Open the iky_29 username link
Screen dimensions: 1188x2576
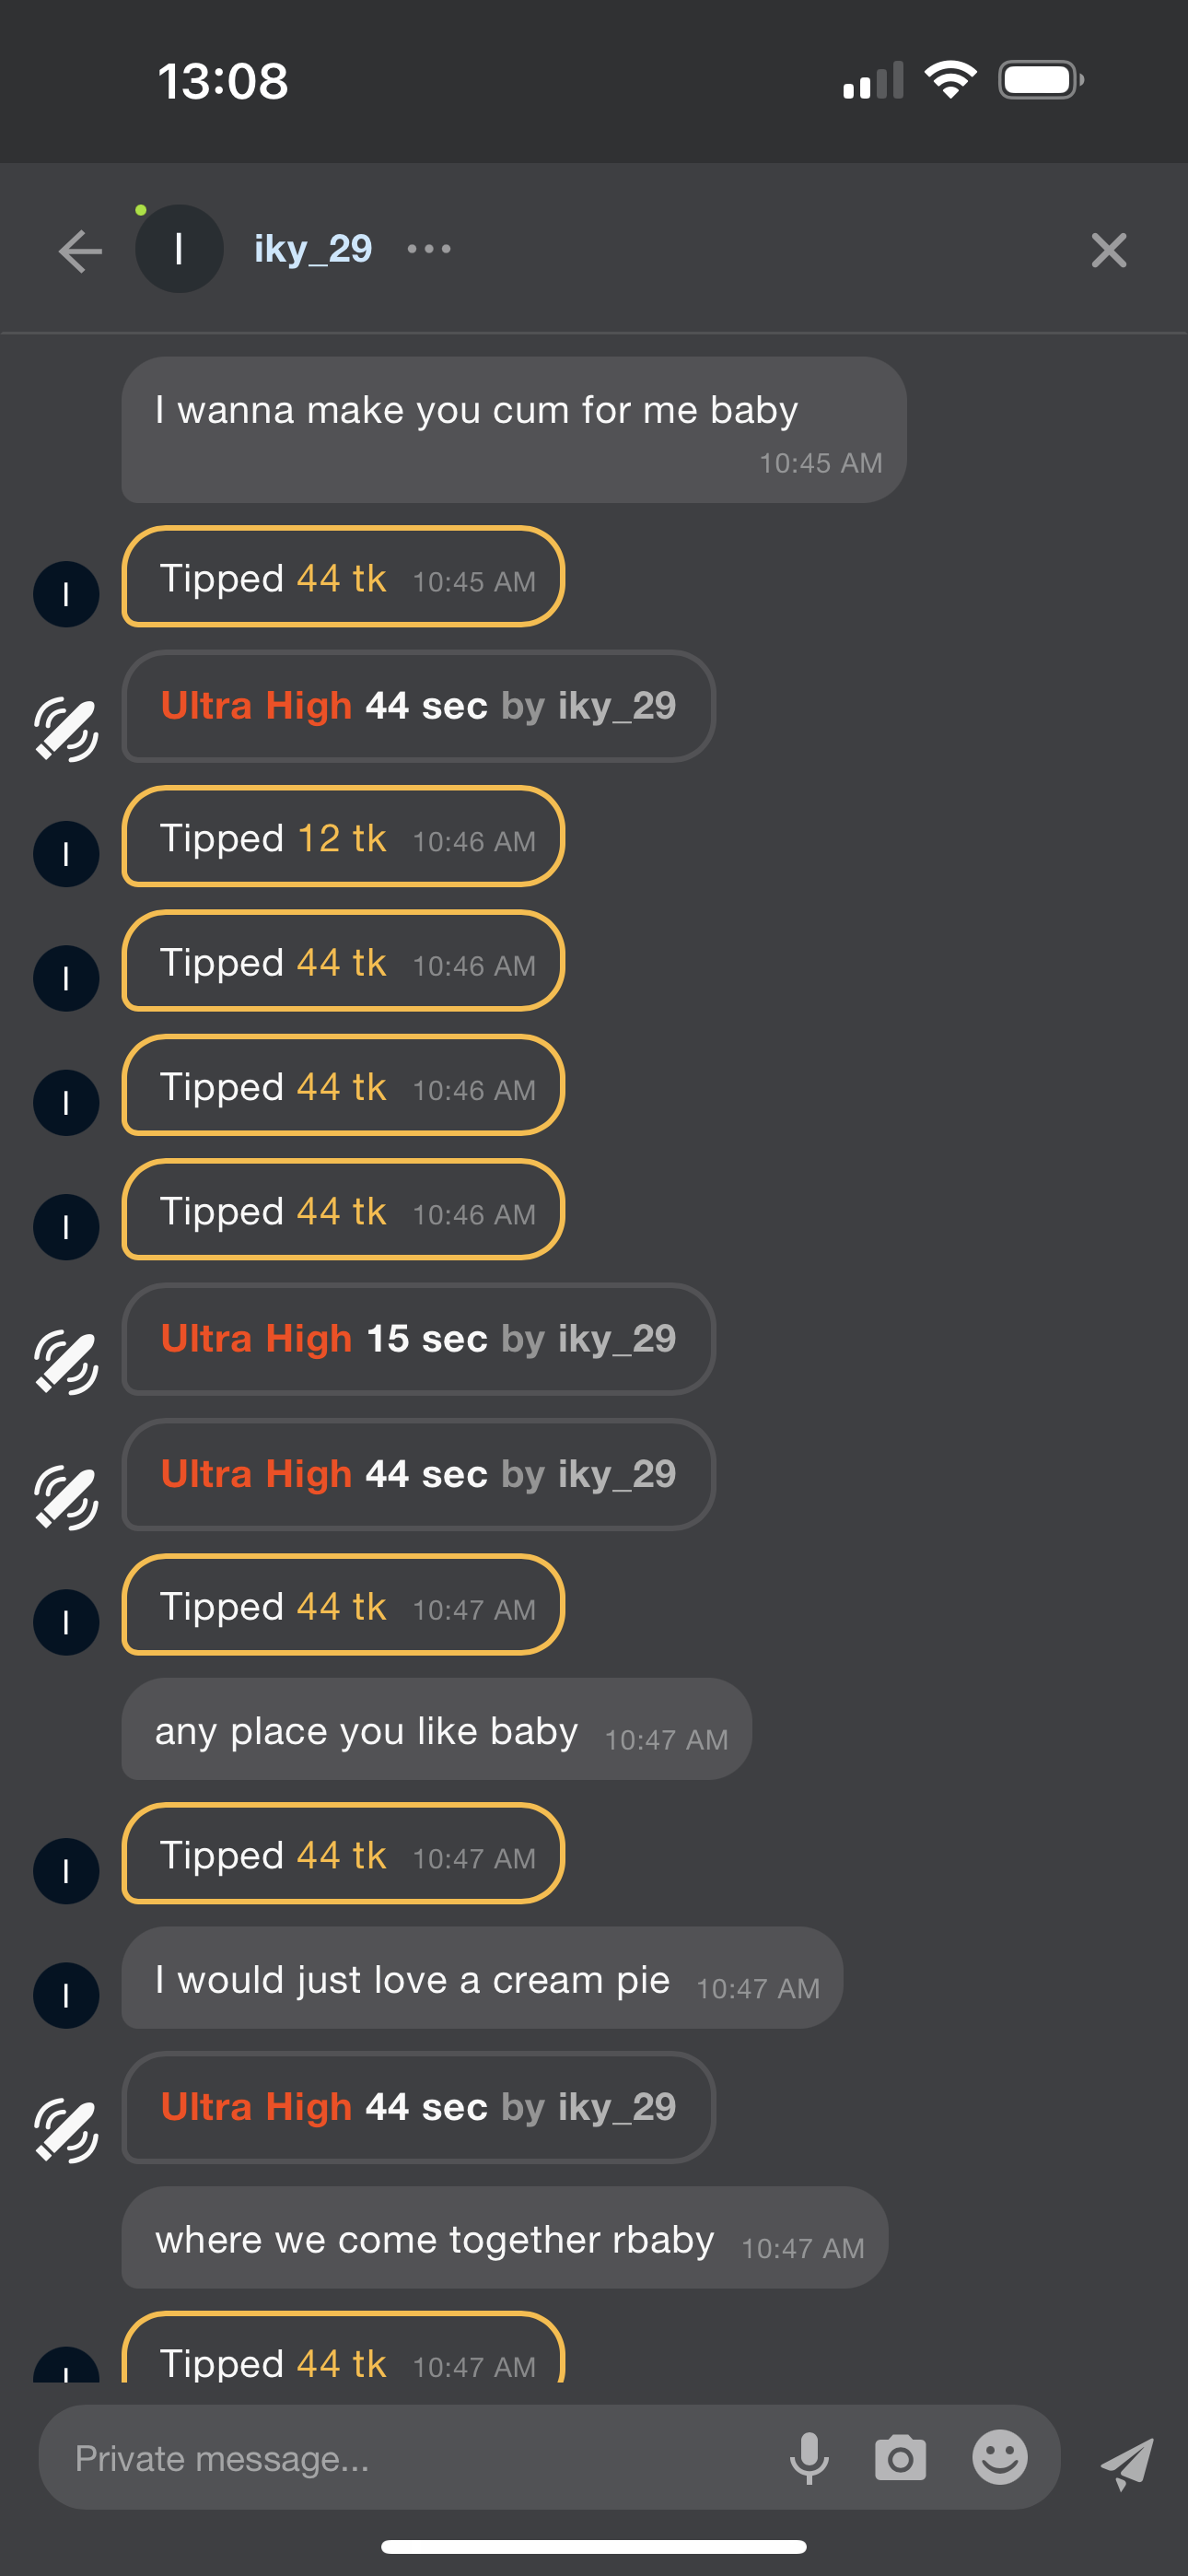[313, 249]
